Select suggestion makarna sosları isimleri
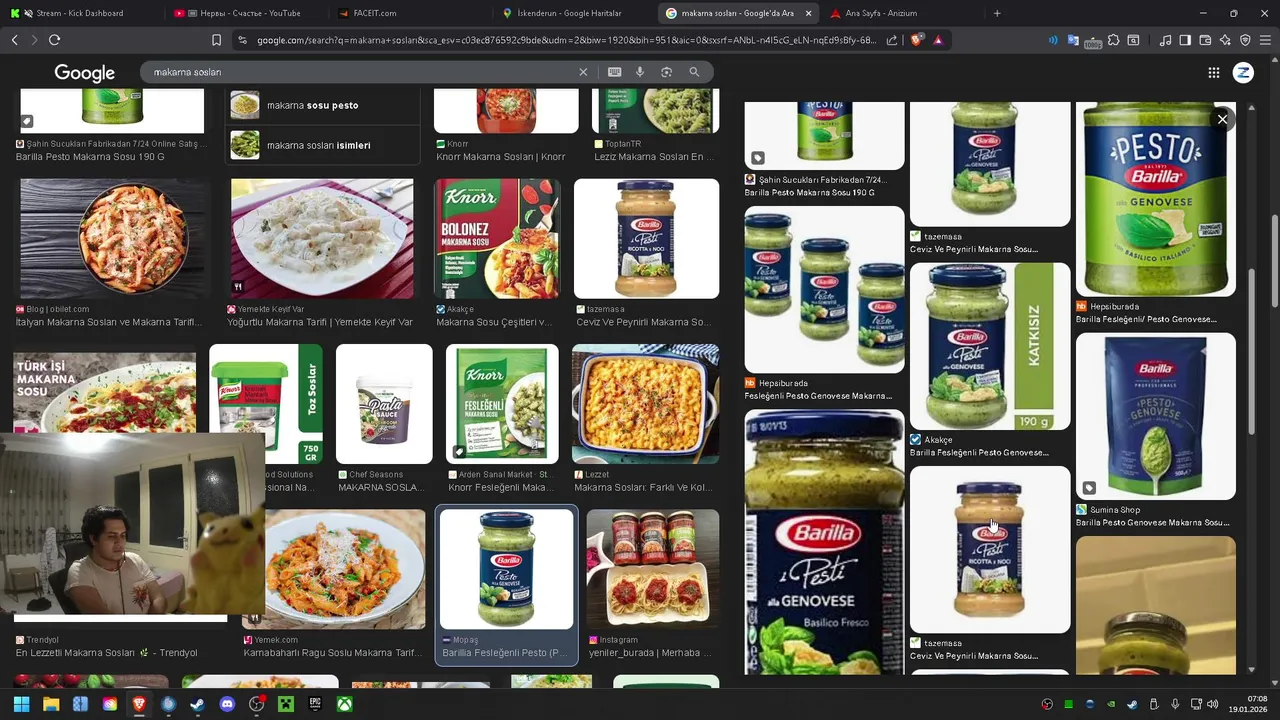Image resolution: width=1280 pixels, height=720 pixels. coord(323,145)
